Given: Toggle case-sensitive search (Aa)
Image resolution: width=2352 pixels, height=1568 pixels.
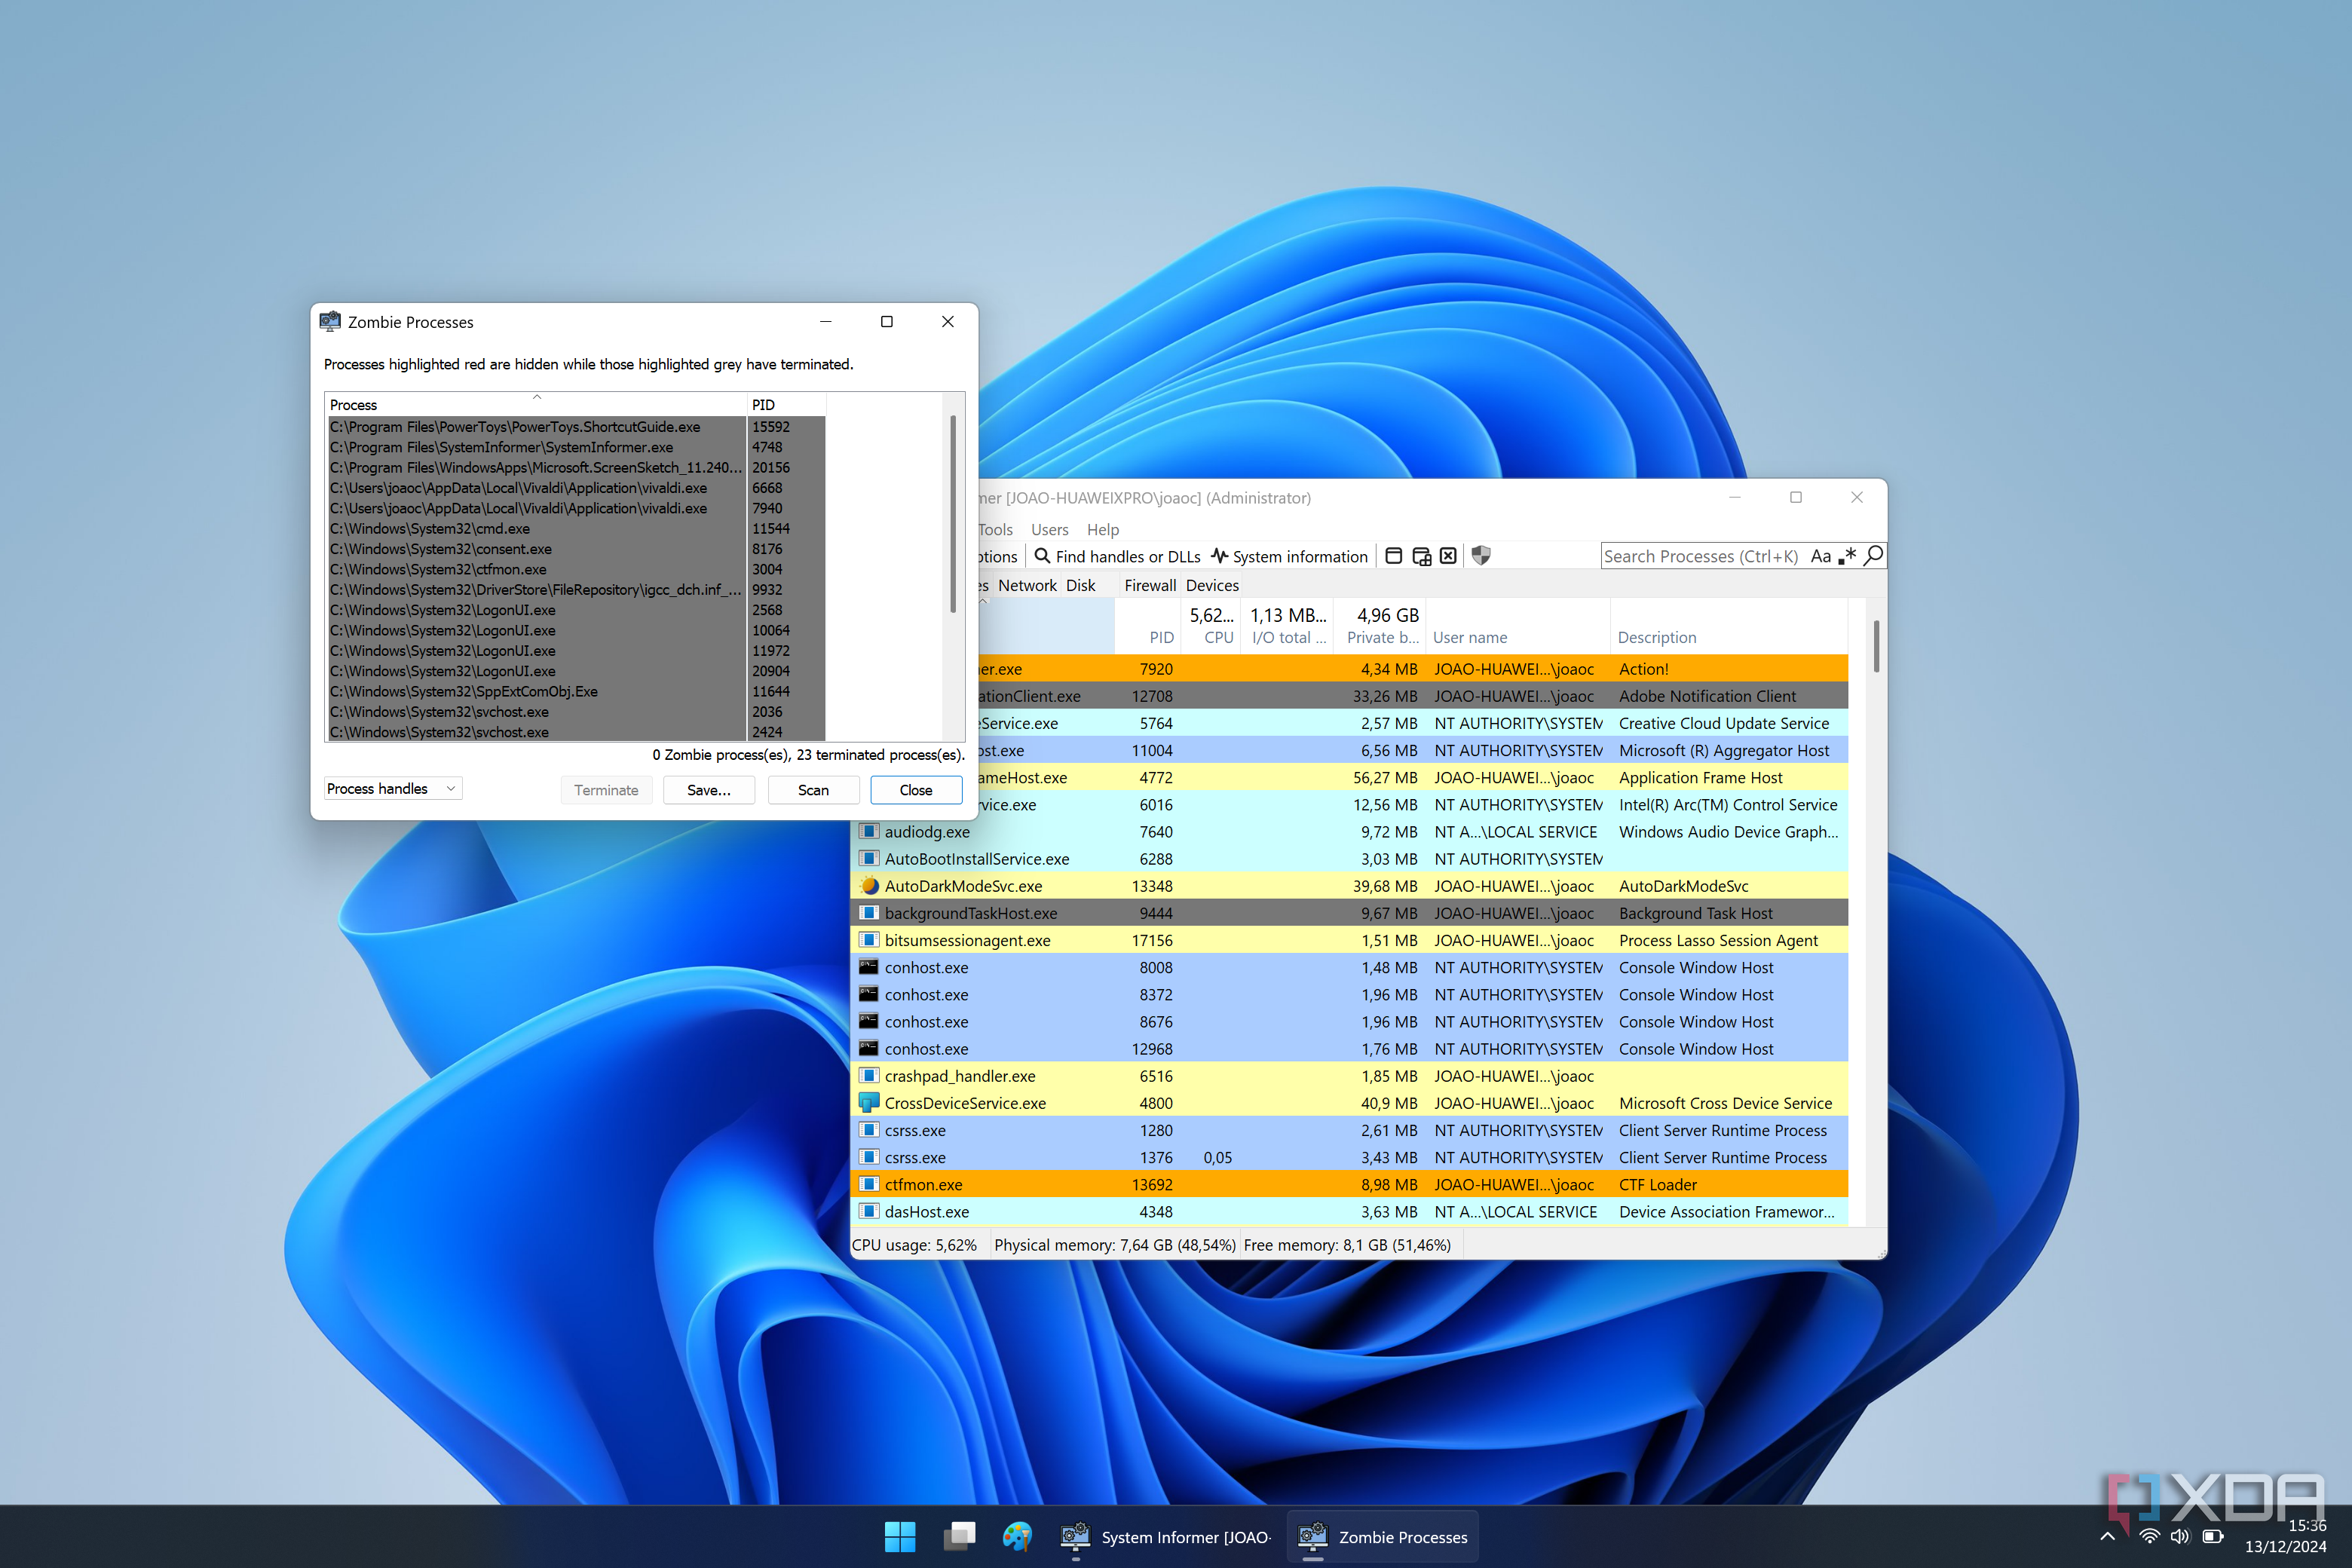Looking at the screenshot, I should click(x=1820, y=556).
